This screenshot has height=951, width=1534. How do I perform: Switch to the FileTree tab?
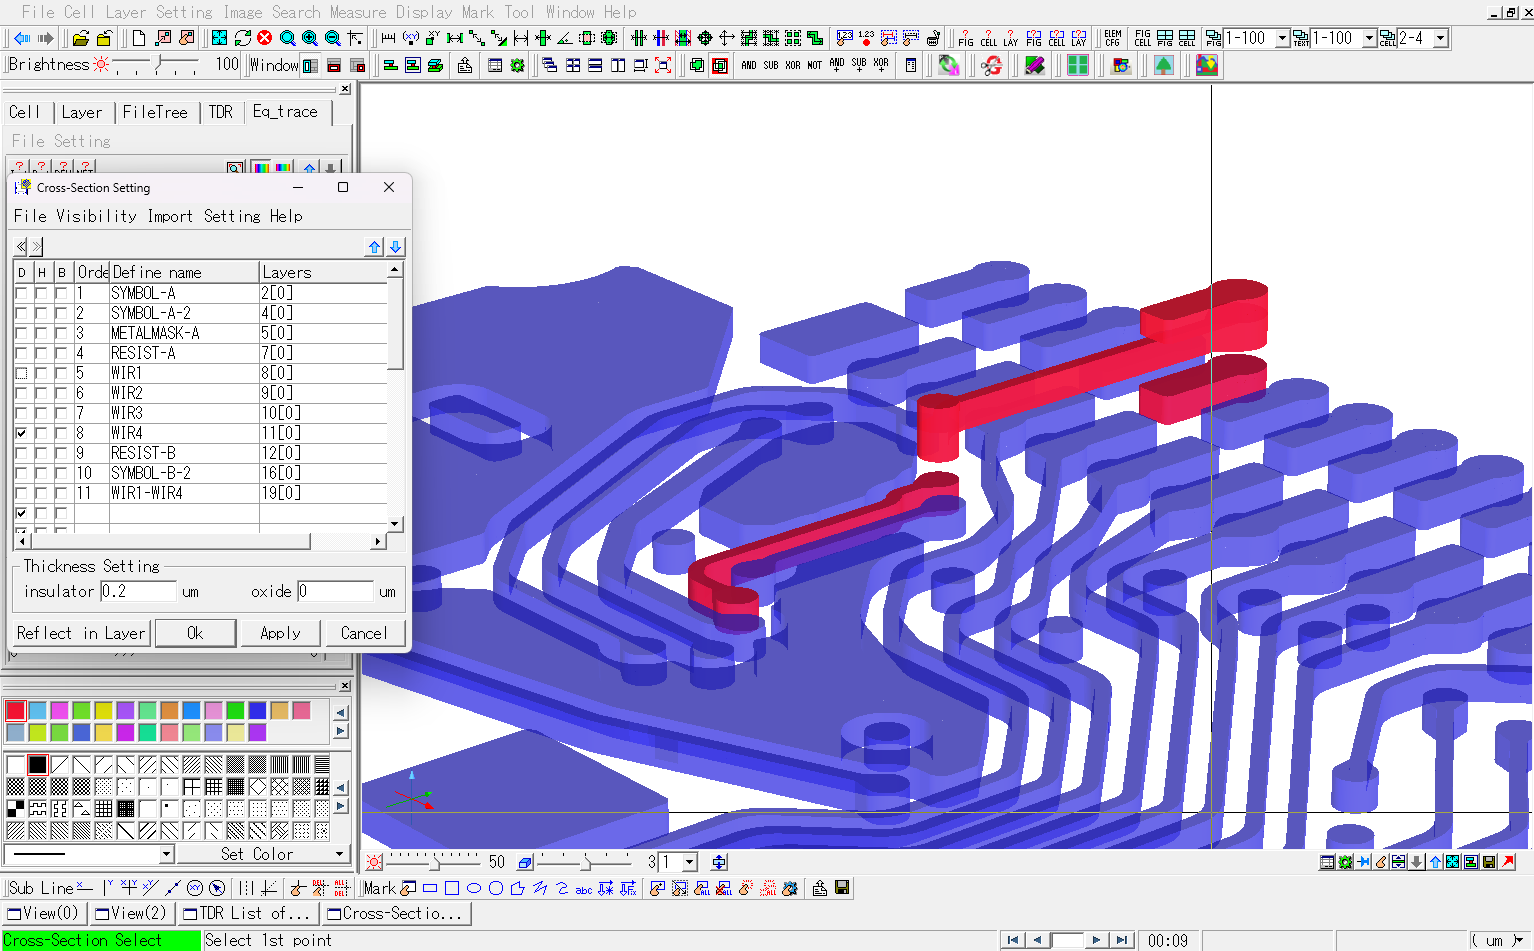[155, 112]
